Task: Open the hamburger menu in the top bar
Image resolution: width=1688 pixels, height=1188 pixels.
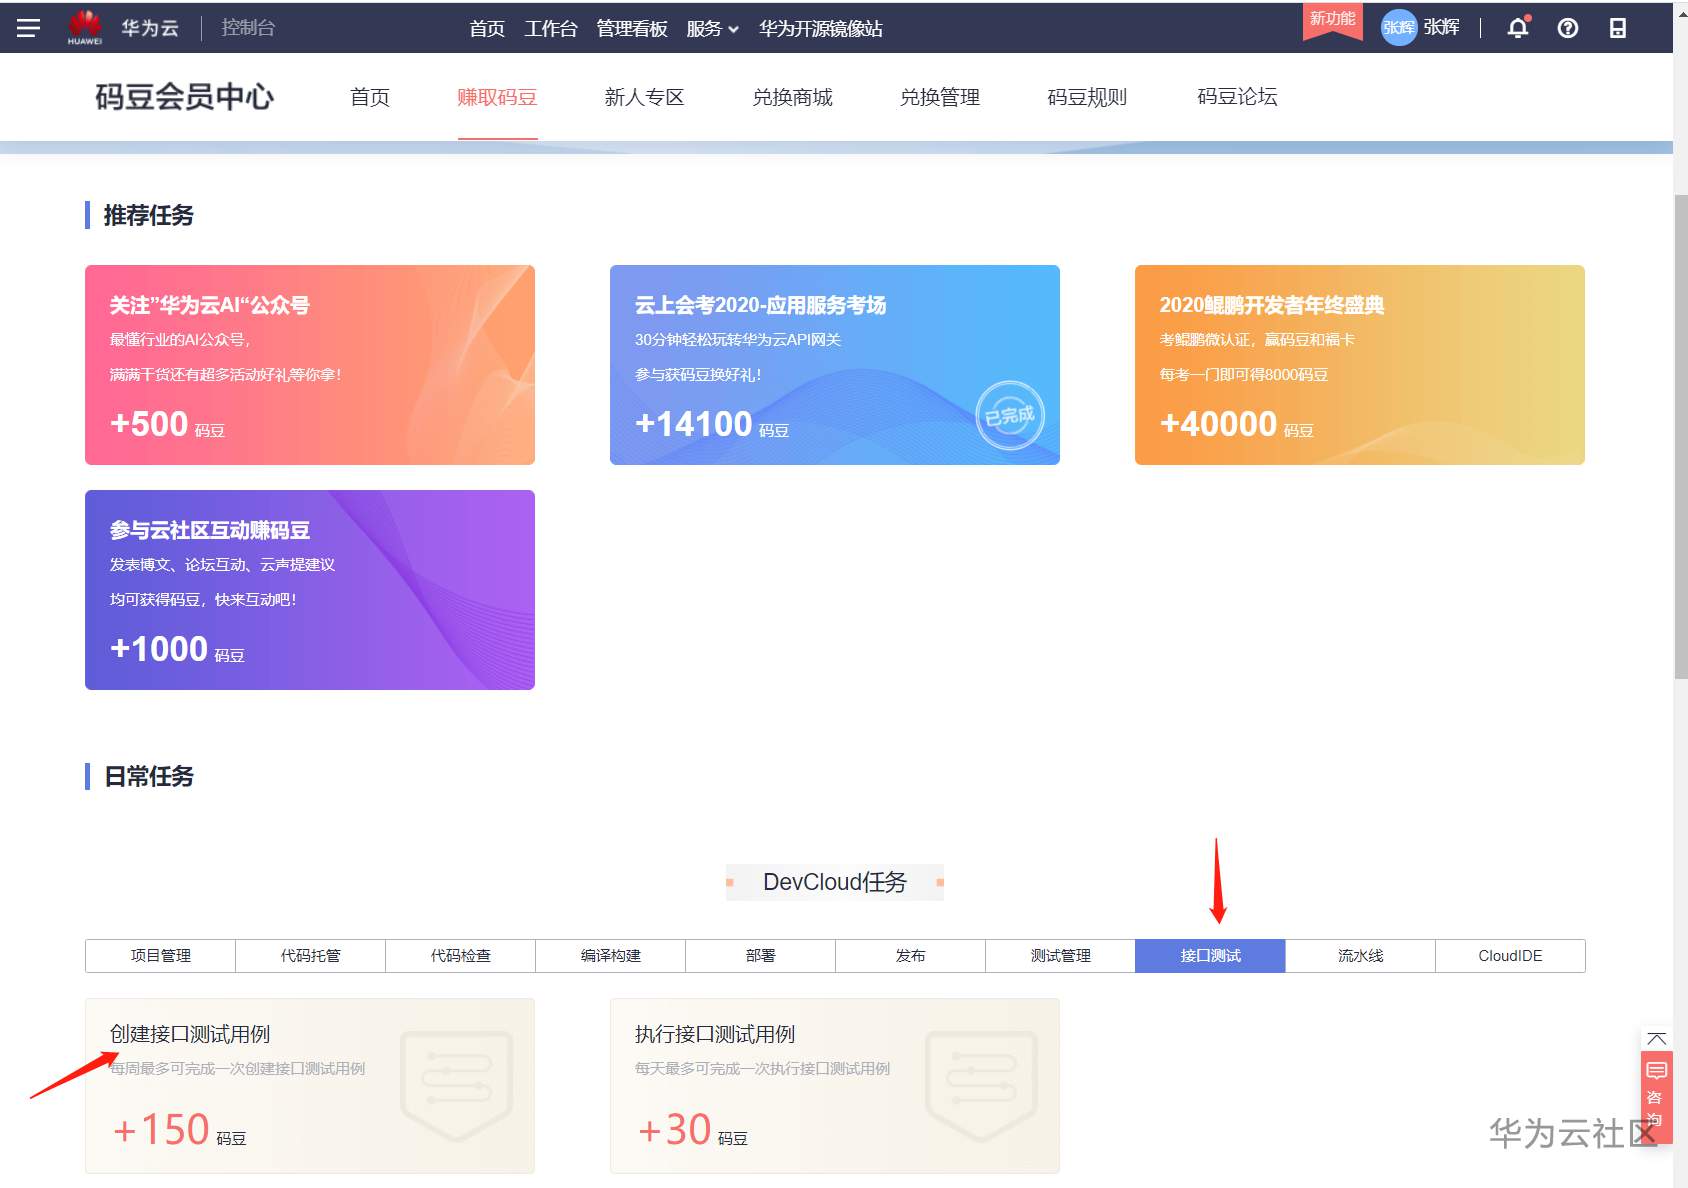Action: point(28,28)
